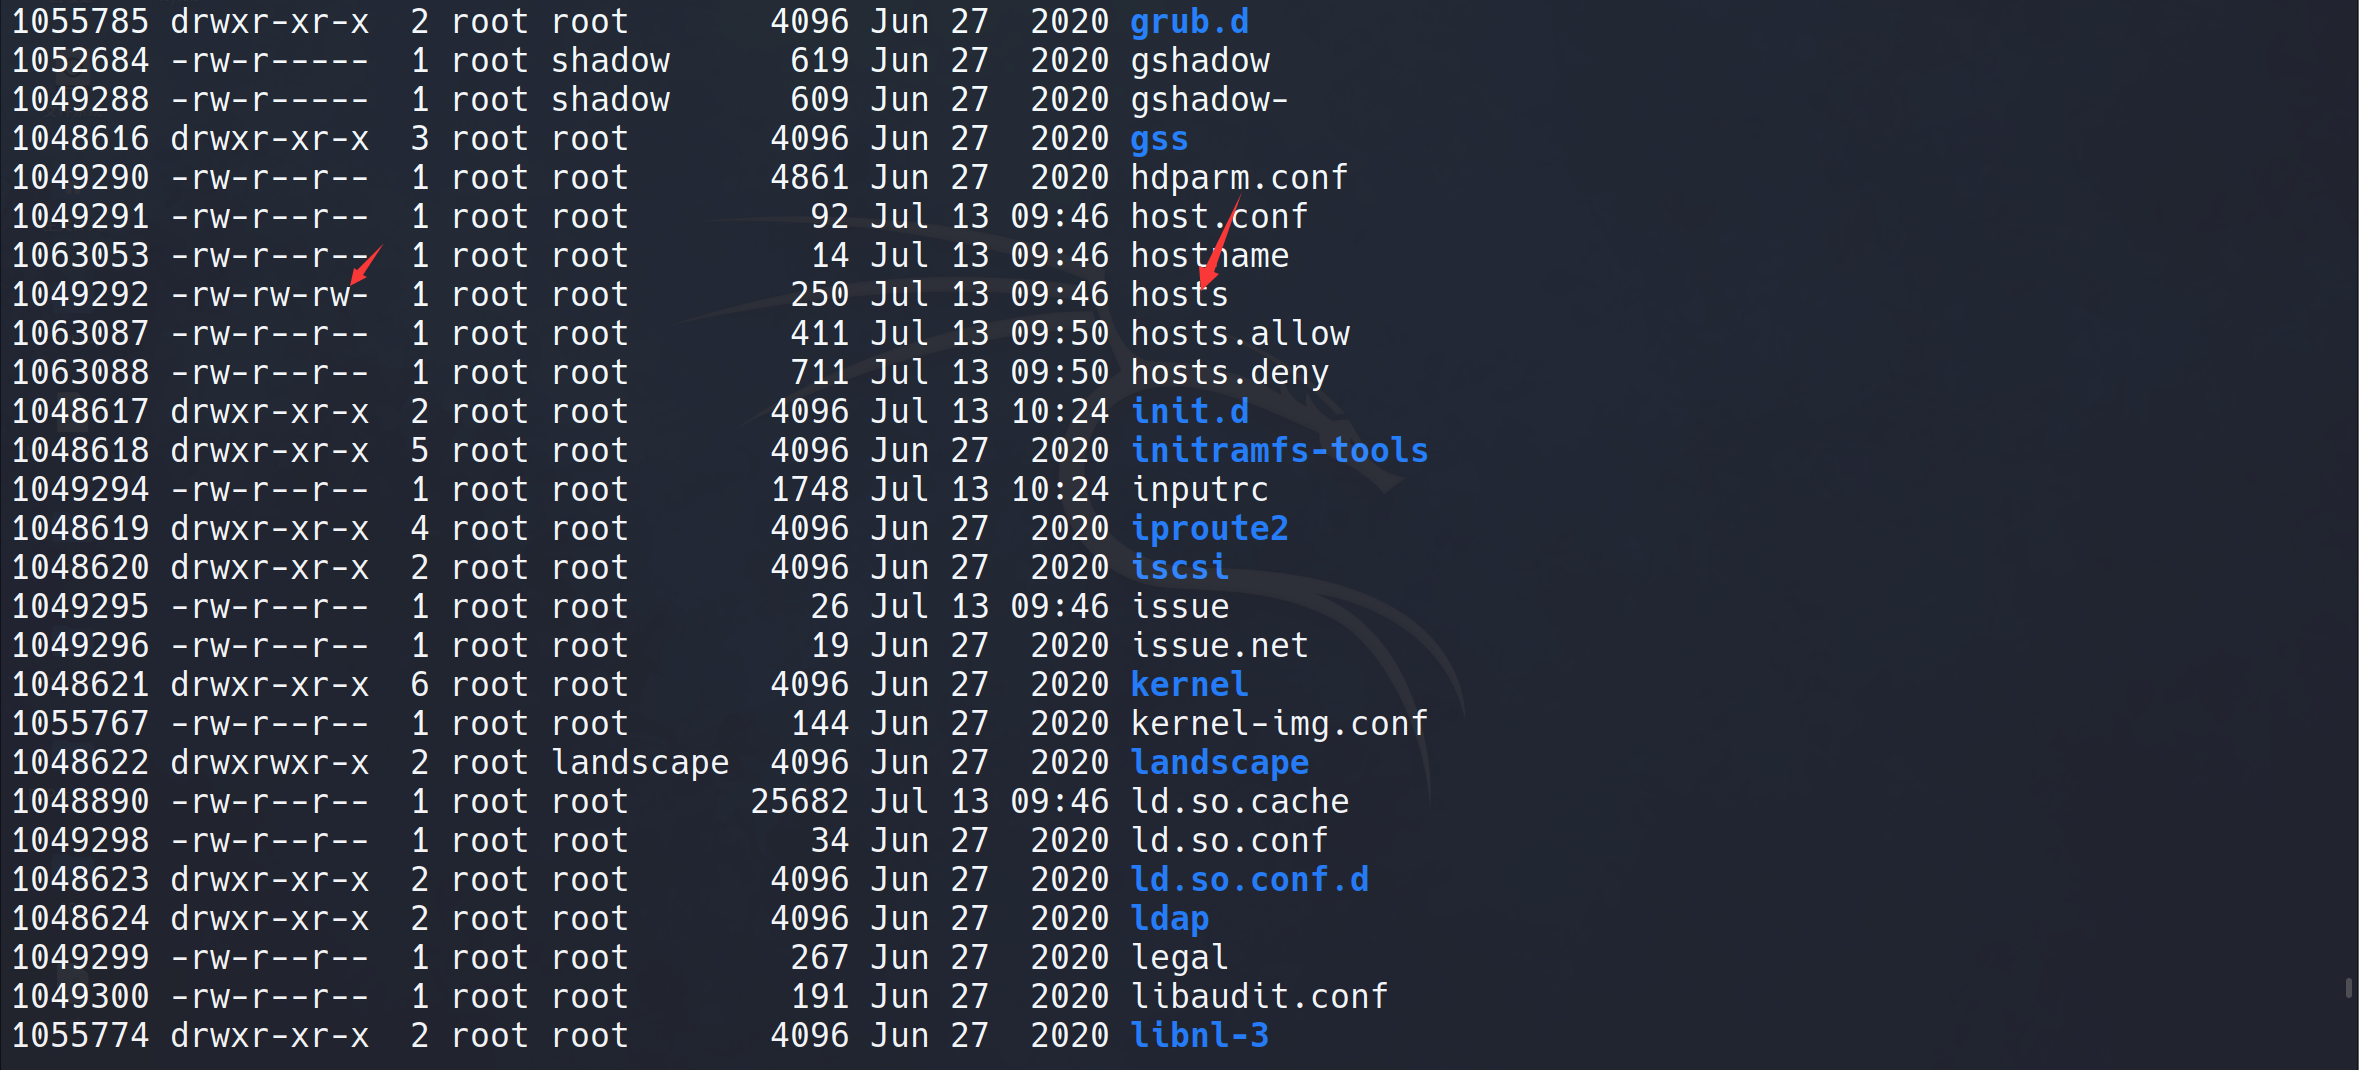Viewport: 2359px width, 1070px height.
Task: Click the libaudit.conf filename
Action: point(1259,996)
